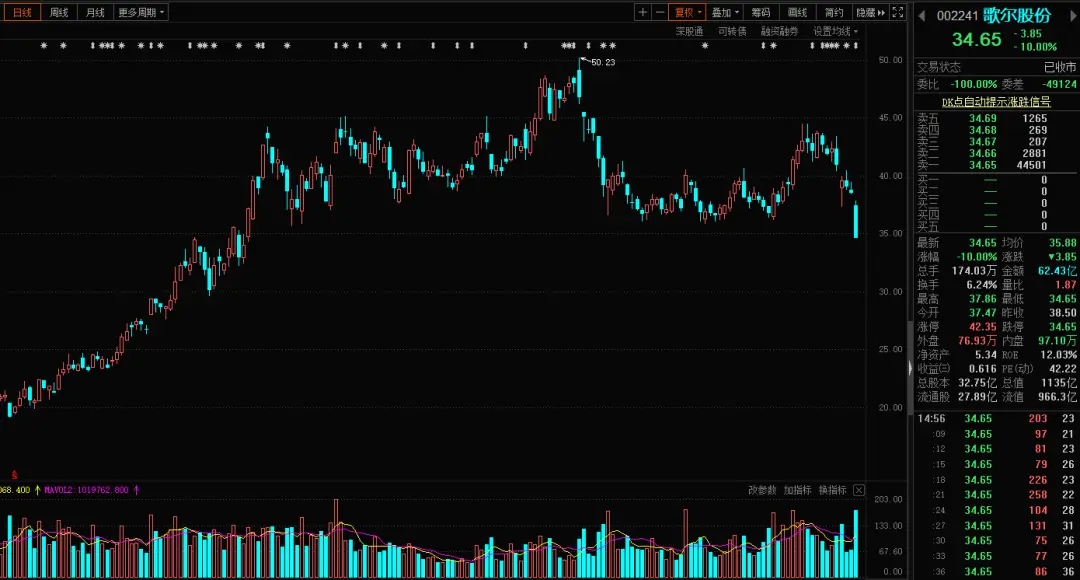The image size is (1080, 580).
Task: Open the 更多周期 dropdown
Action: pos(141,12)
